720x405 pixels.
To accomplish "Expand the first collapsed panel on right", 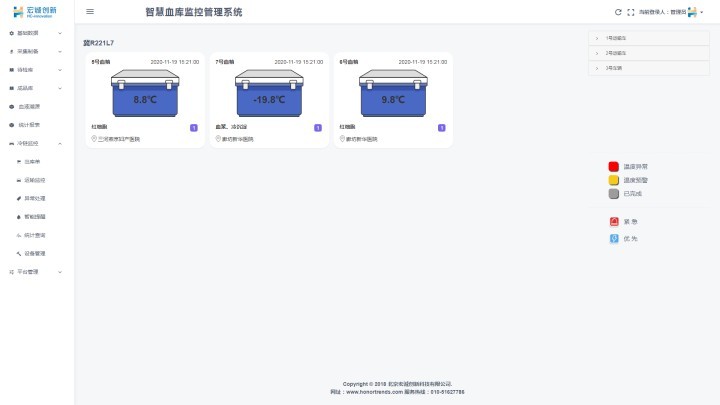I will [x=648, y=38].
